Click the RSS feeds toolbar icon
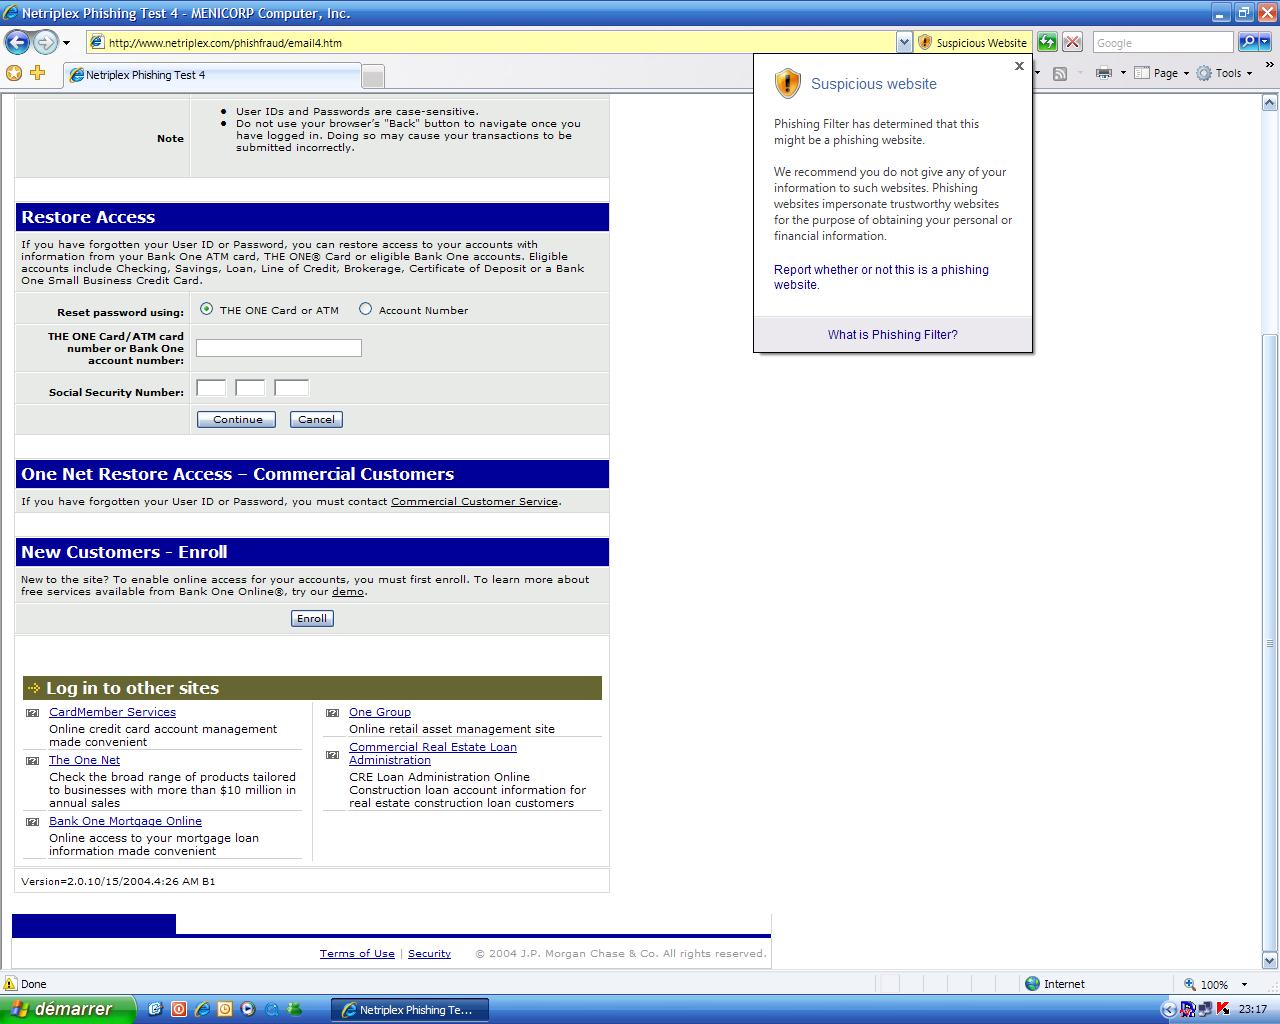The height and width of the screenshot is (1024, 1280). point(1060,73)
